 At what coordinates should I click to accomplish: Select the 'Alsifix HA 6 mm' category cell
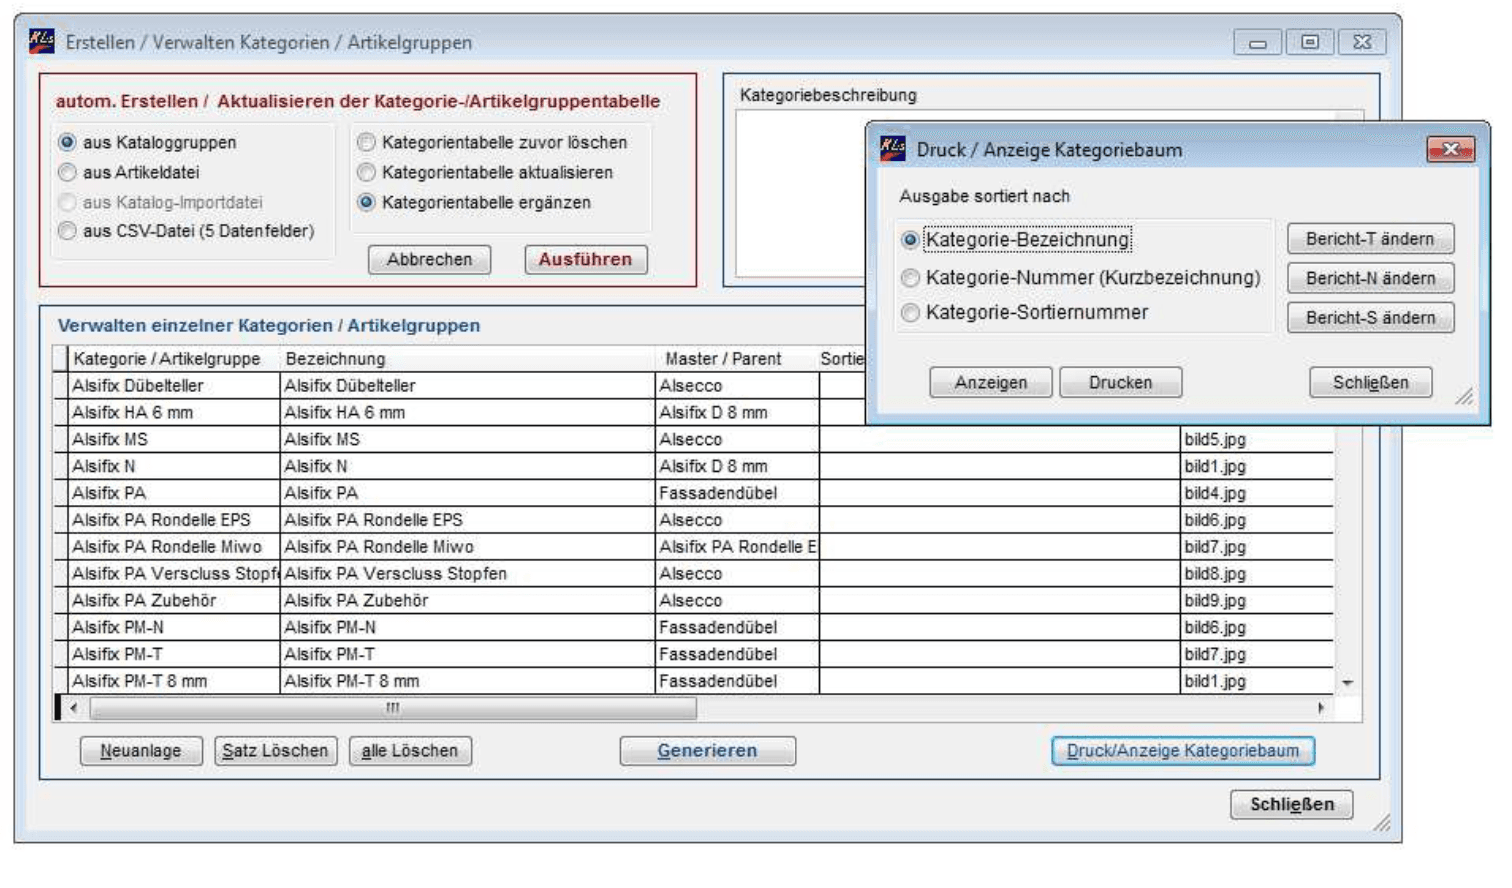coord(173,412)
